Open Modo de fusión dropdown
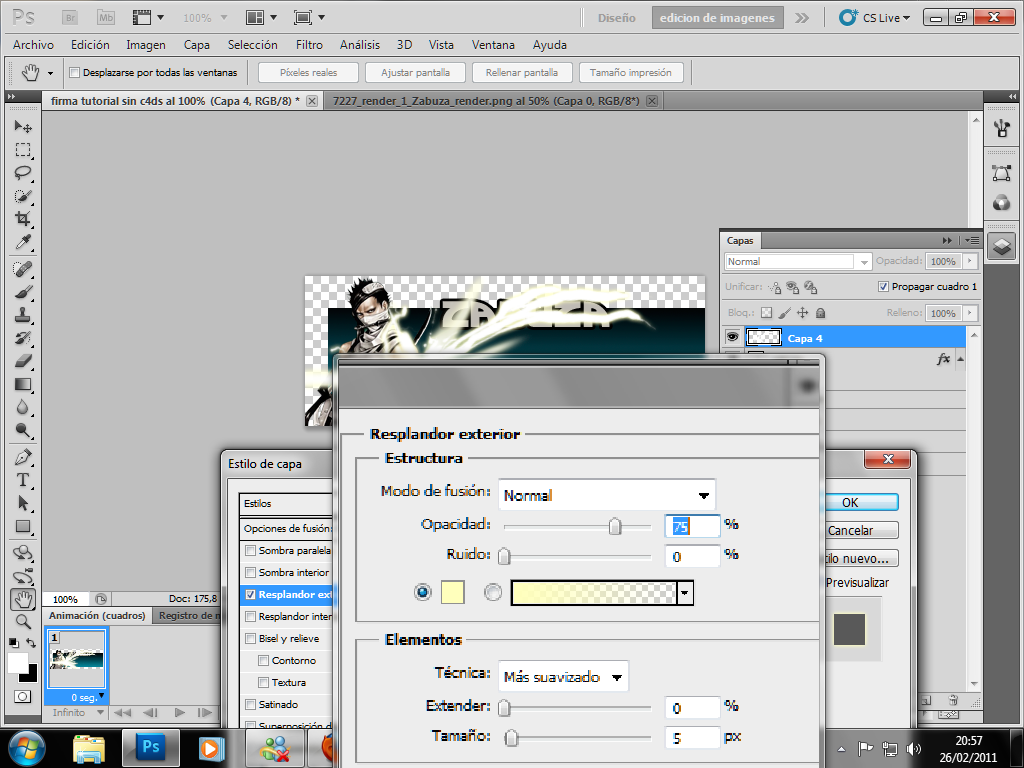 point(607,495)
